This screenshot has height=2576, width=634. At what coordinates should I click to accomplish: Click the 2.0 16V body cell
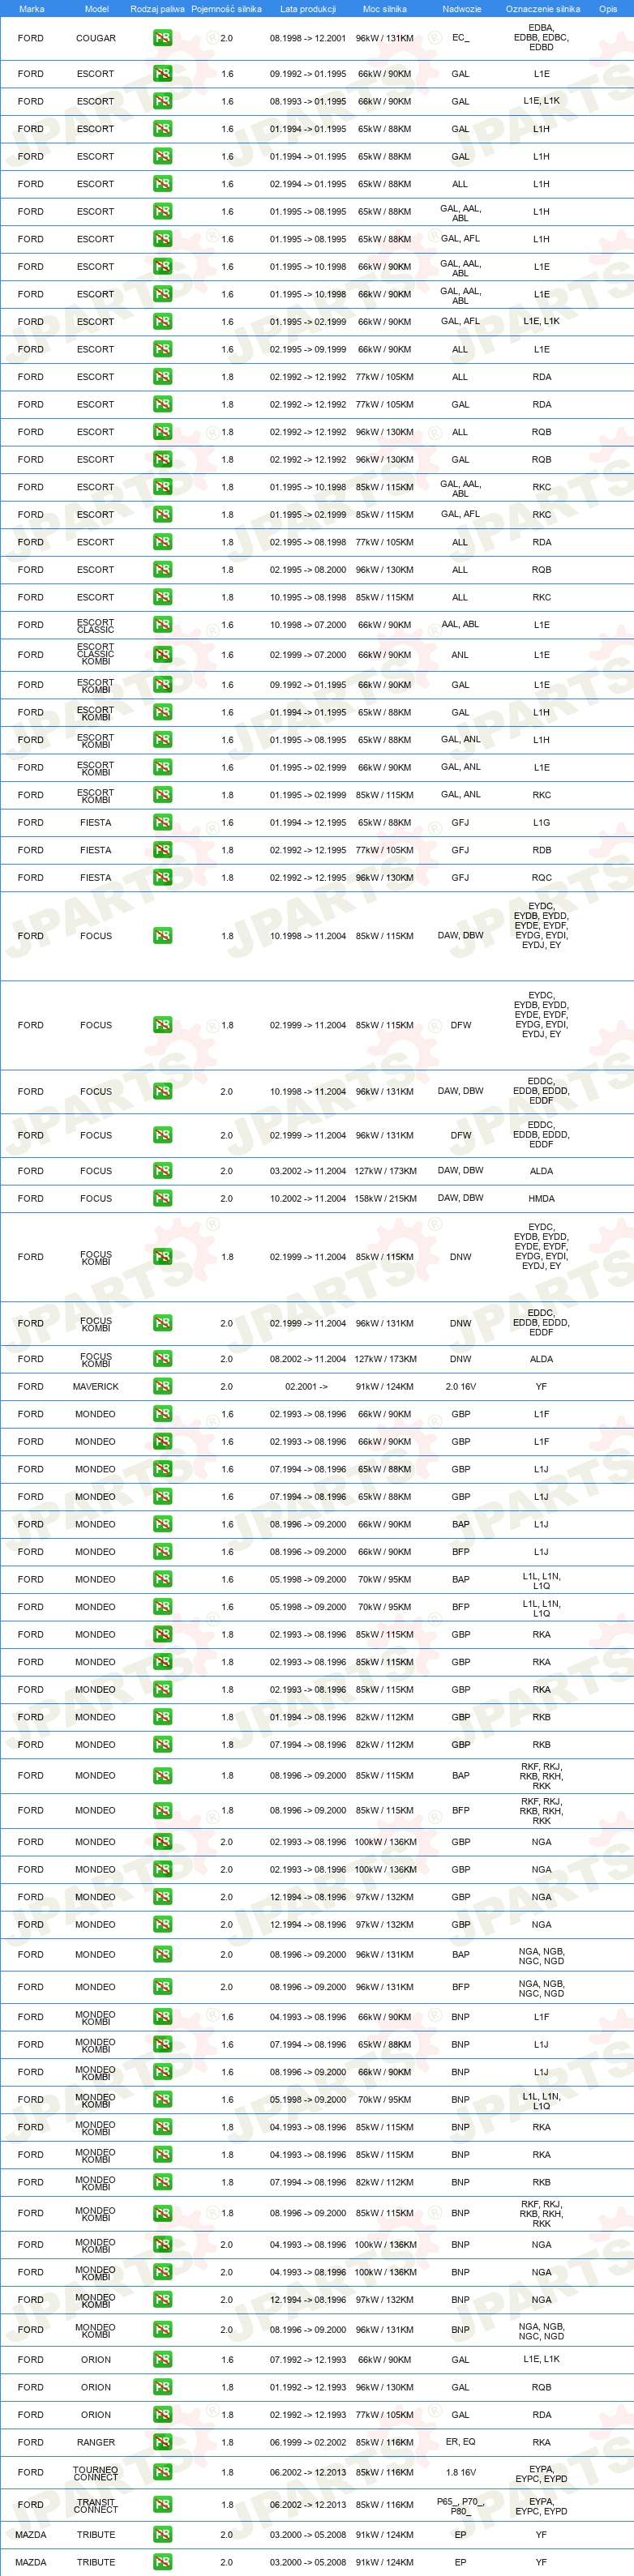coord(460,1387)
